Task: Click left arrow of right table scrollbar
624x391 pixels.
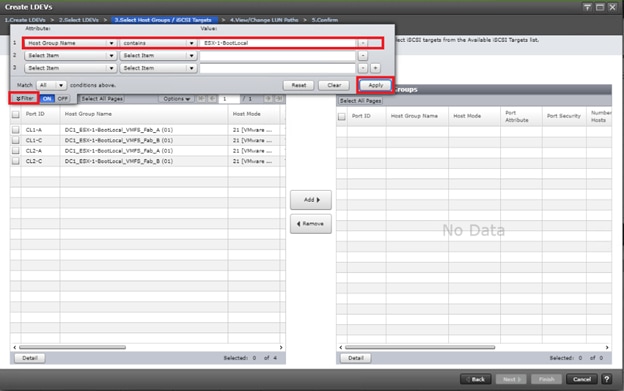Action: click(341, 347)
